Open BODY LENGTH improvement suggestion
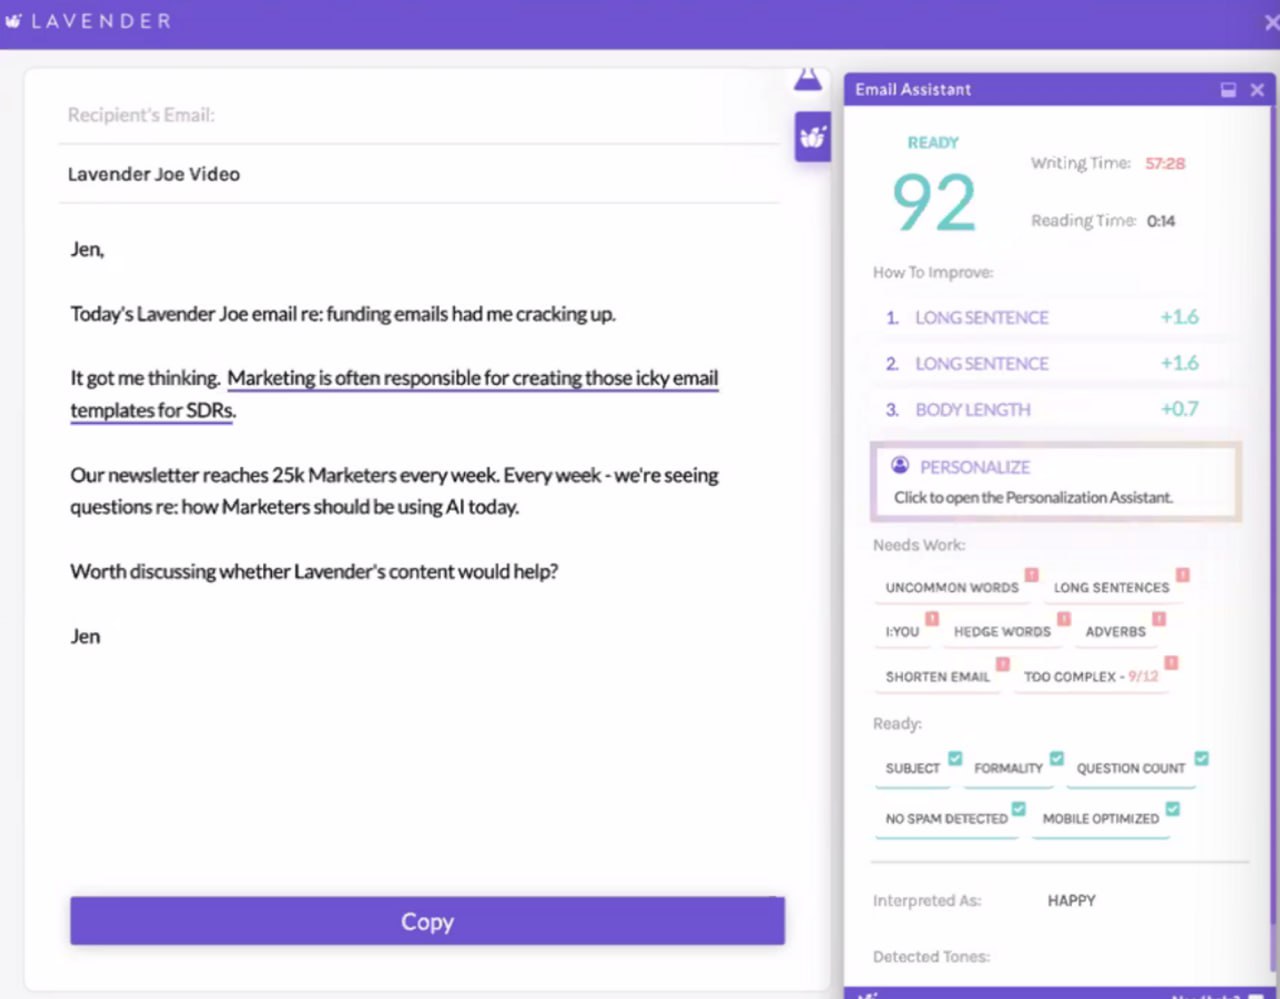 pos(1042,409)
